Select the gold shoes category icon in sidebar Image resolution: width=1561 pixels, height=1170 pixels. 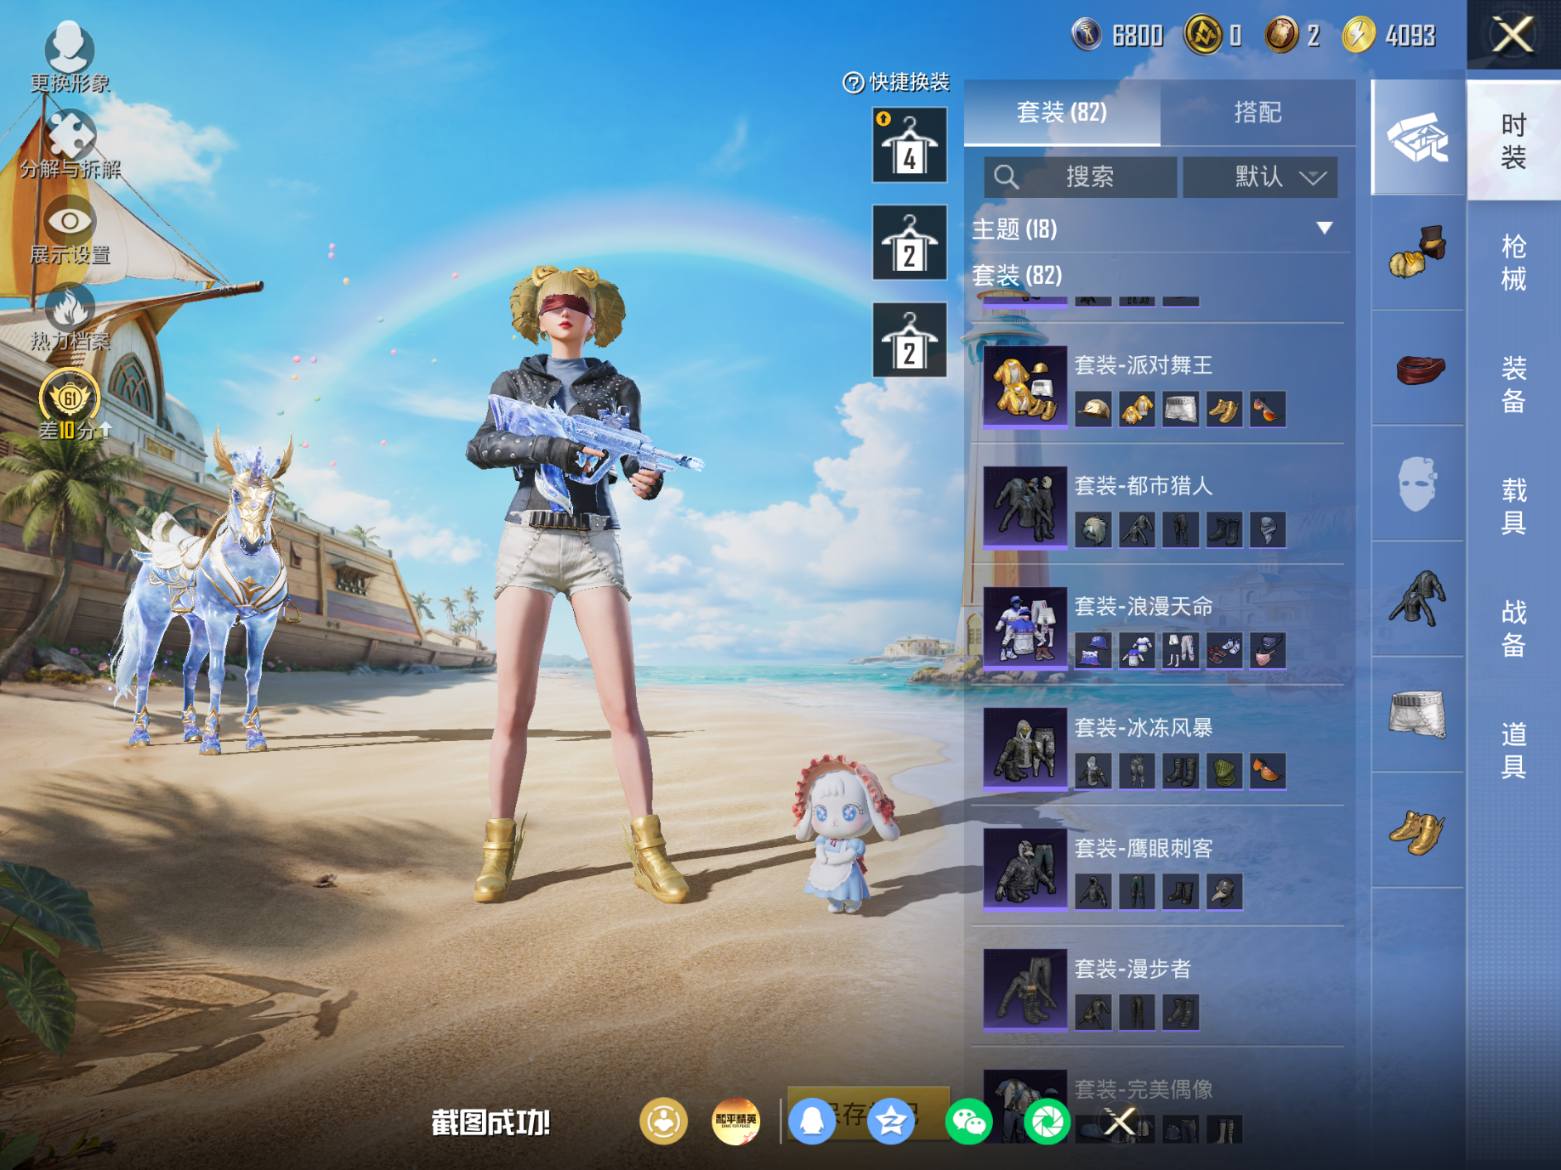pyautogui.click(x=1417, y=830)
